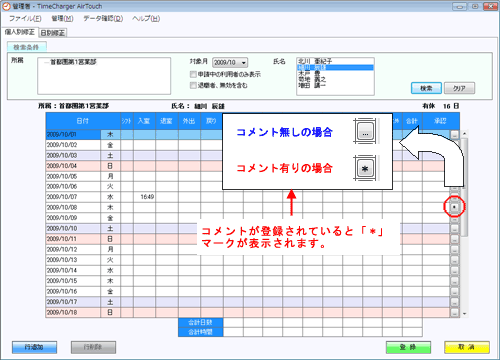Select 首都圏第1営業部 in the 所属 tree
Viewport: 500px width, 360px height.
pos(73,62)
